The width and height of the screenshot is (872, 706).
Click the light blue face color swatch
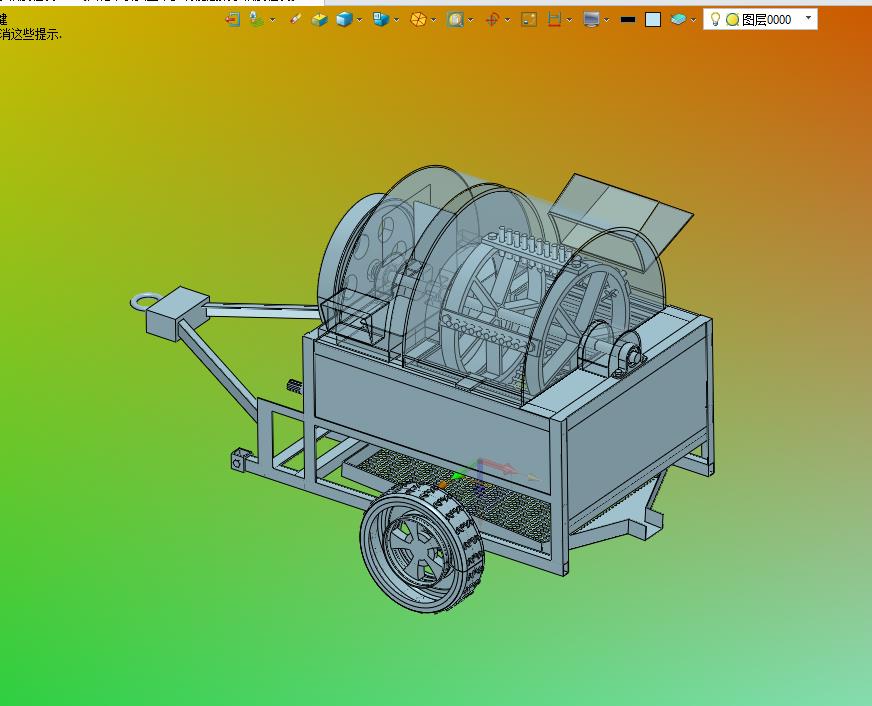(653, 19)
